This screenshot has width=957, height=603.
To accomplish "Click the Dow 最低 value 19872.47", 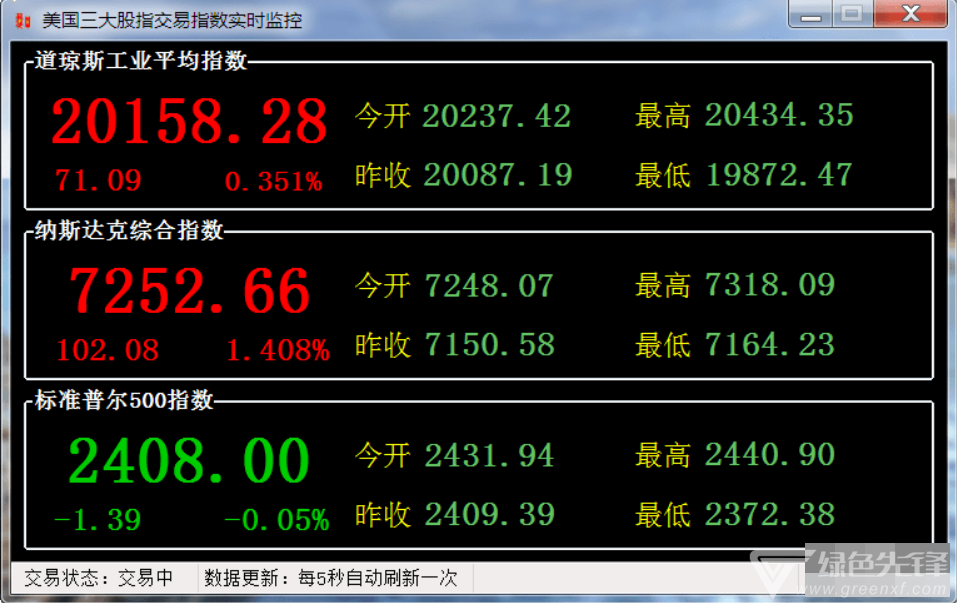I will 779,175.
